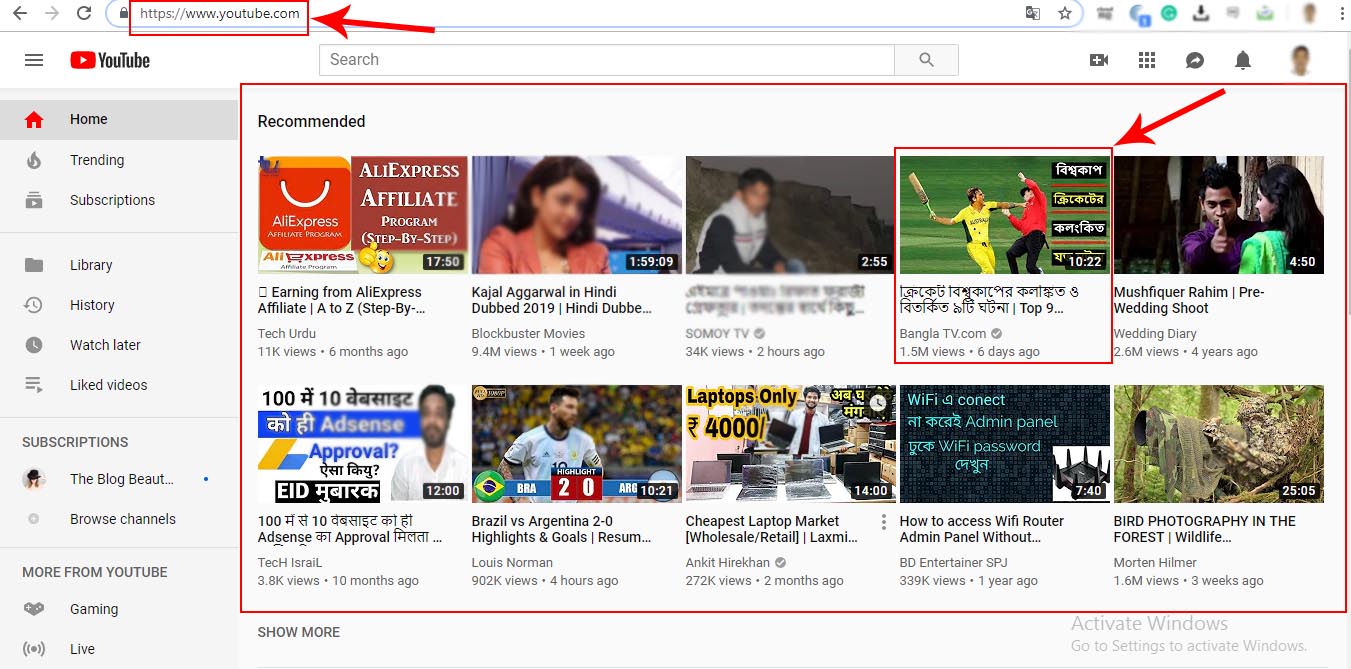The width and height of the screenshot is (1351, 669).
Task: Click the Grammarly extension icon
Action: click(x=1169, y=14)
